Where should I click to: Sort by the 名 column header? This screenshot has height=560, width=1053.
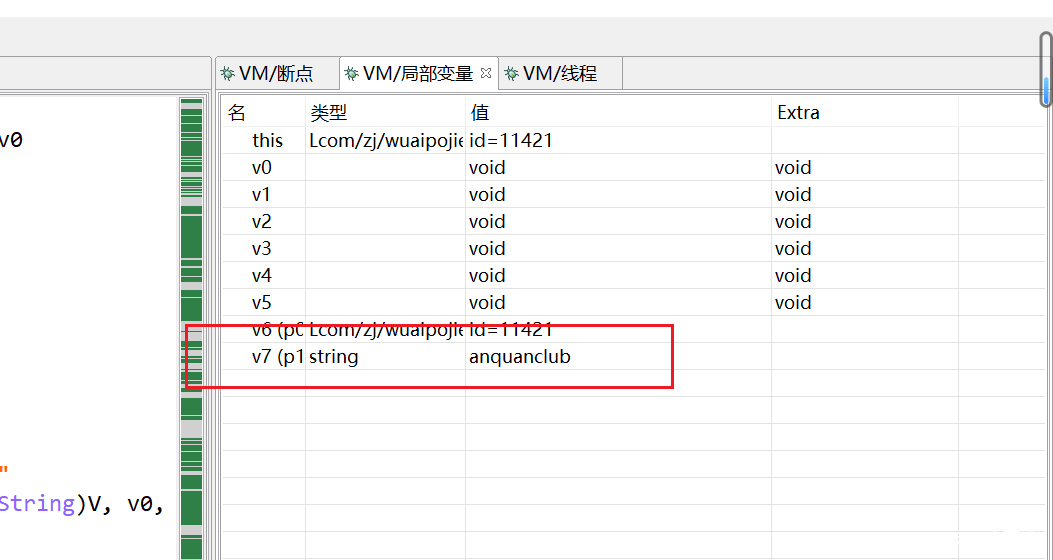point(237,113)
